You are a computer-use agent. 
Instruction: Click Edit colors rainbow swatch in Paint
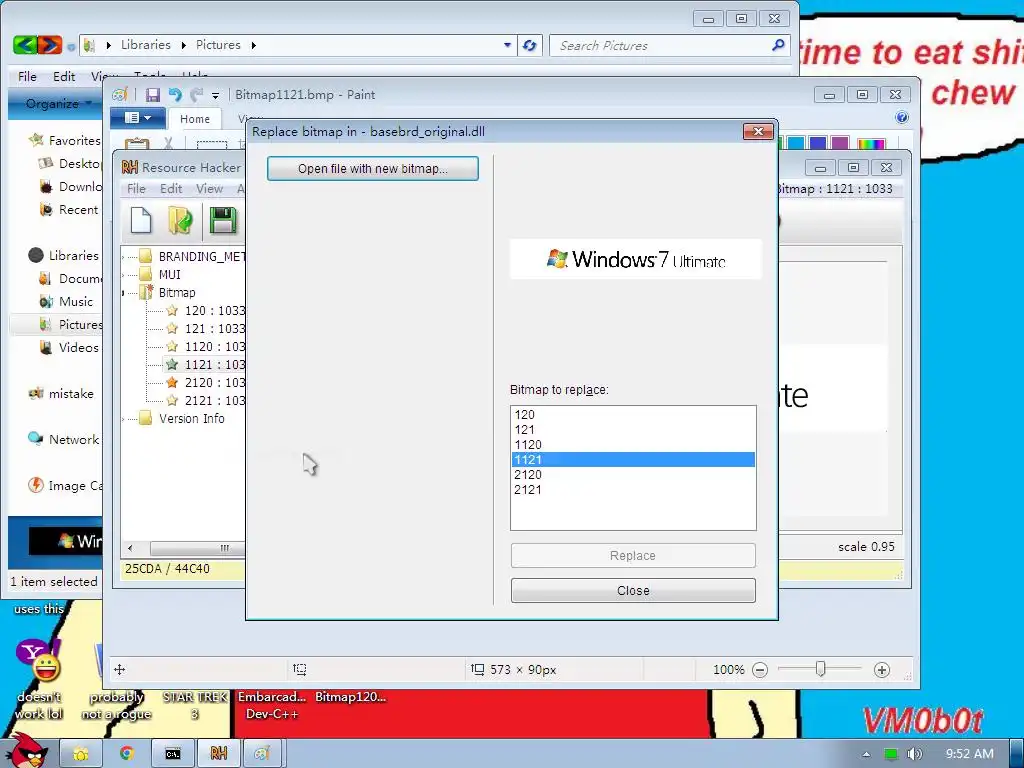871,144
